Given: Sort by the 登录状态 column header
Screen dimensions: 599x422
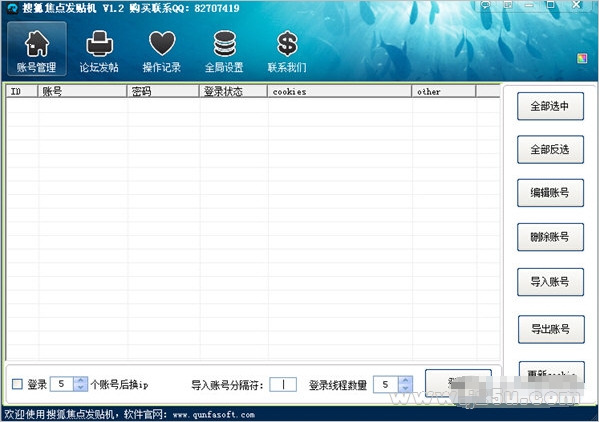Looking at the screenshot, I should pyautogui.click(x=233, y=92).
